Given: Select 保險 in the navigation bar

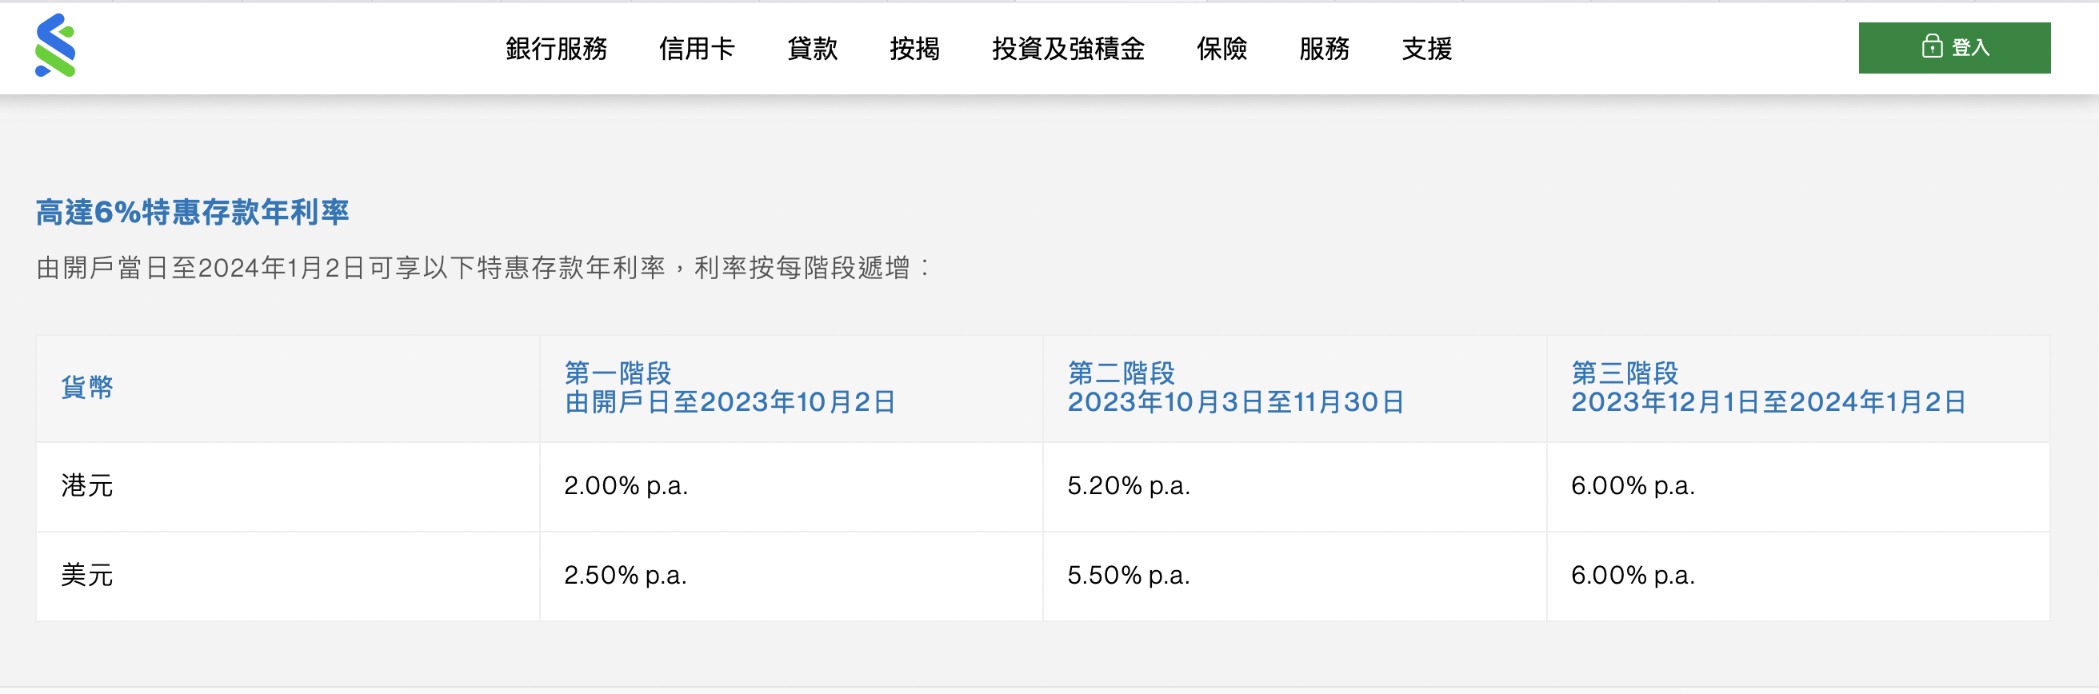Looking at the screenshot, I should tap(1222, 49).
